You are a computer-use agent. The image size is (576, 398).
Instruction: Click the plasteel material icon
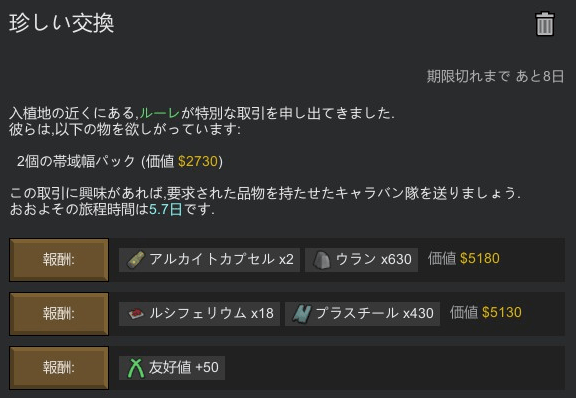click(302, 314)
